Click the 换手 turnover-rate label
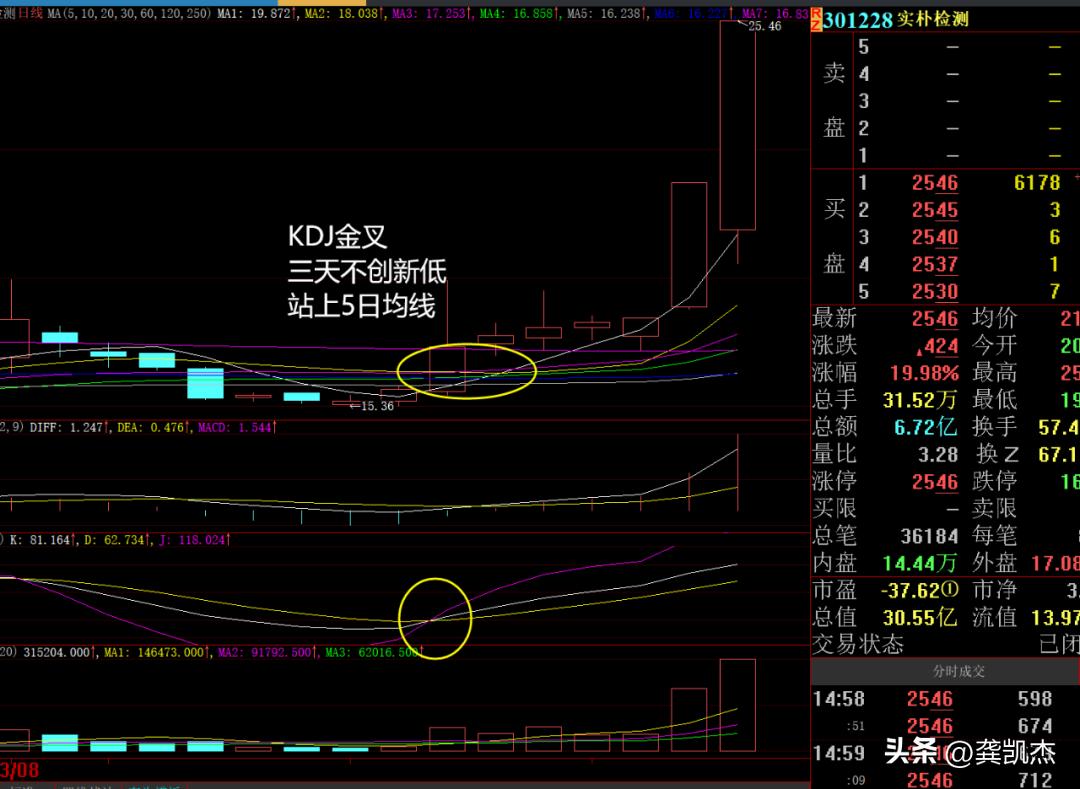This screenshot has width=1080, height=789. click(994, 427)
